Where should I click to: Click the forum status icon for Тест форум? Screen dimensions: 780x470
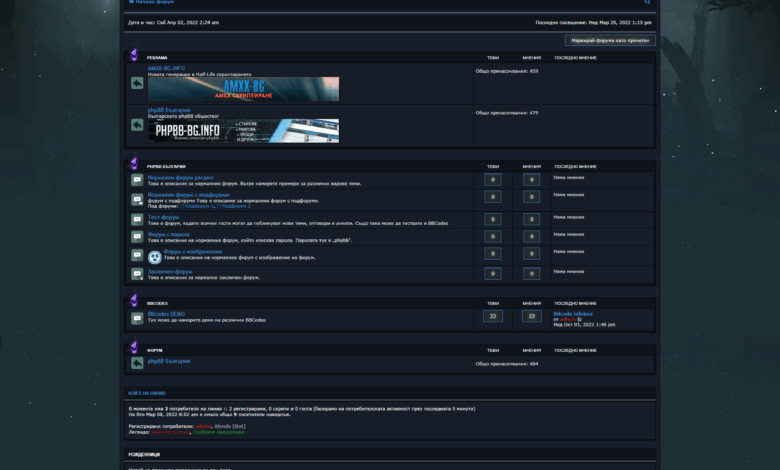point(137,219)
